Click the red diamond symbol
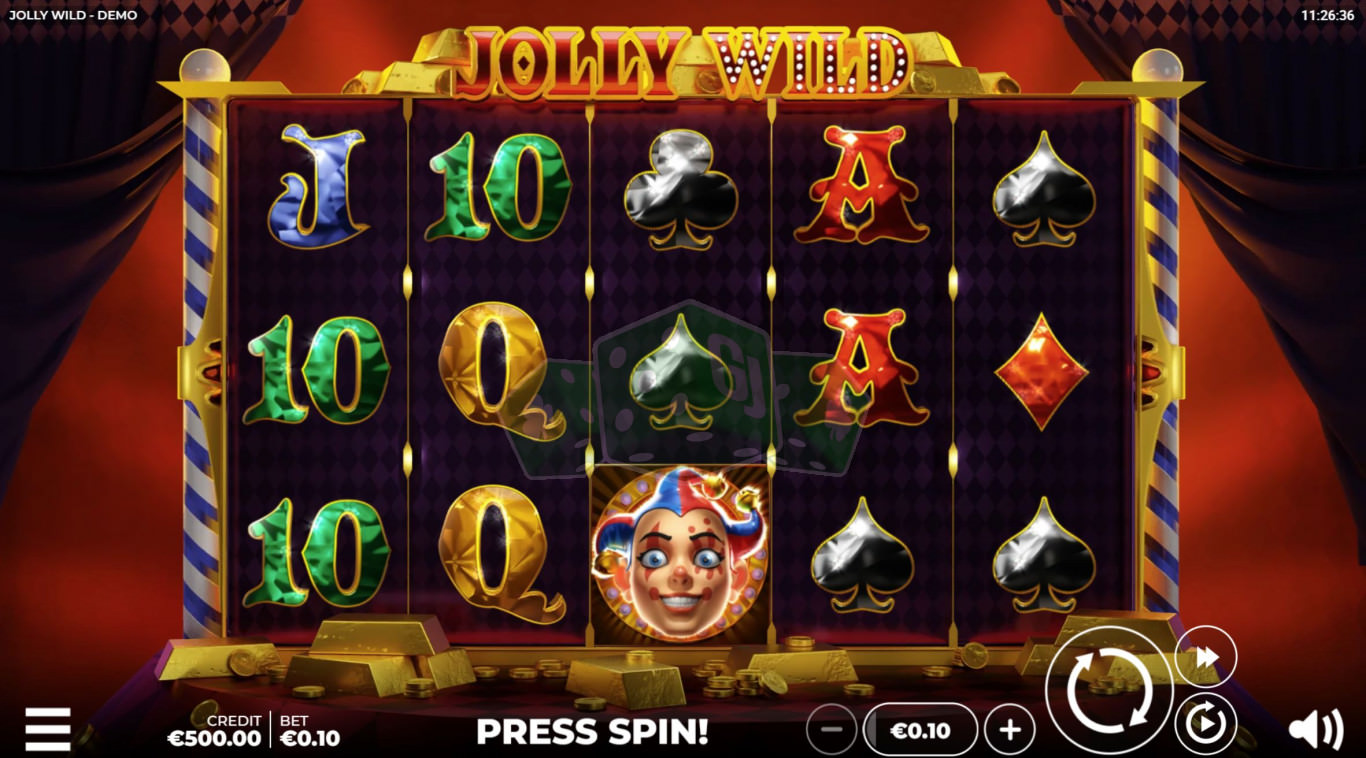 point(1043,371)
